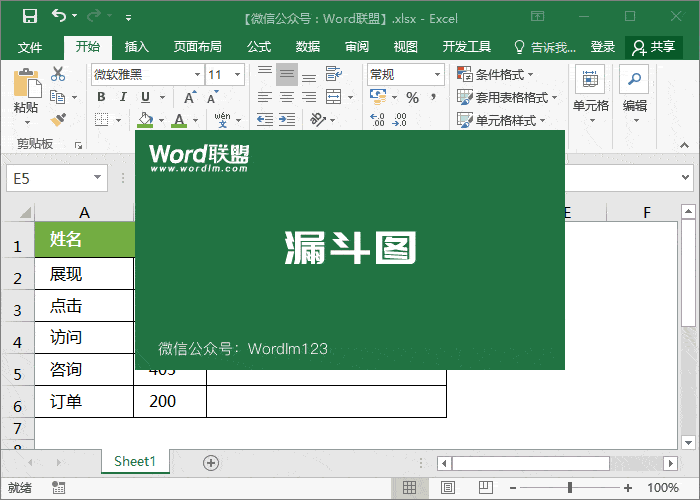Apply comma thousands separator style
This screenshot has height=500, width=700.
coord(433,97)
